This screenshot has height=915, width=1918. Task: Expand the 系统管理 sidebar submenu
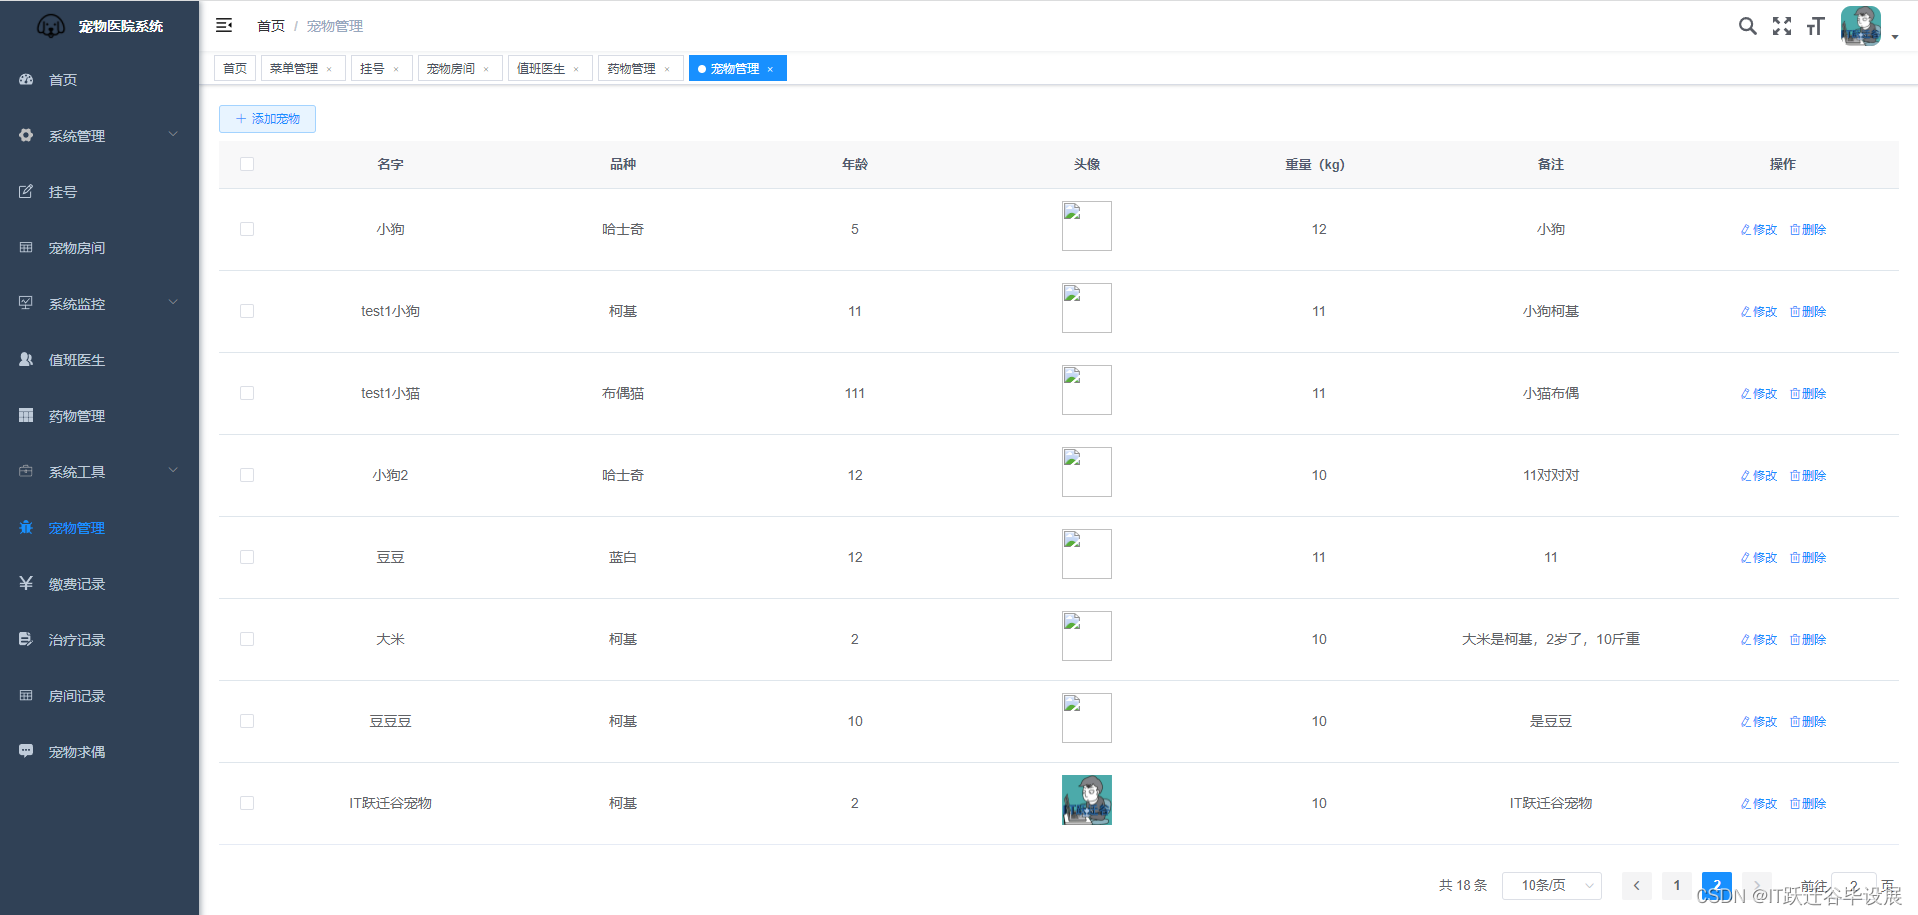point(100,136)
